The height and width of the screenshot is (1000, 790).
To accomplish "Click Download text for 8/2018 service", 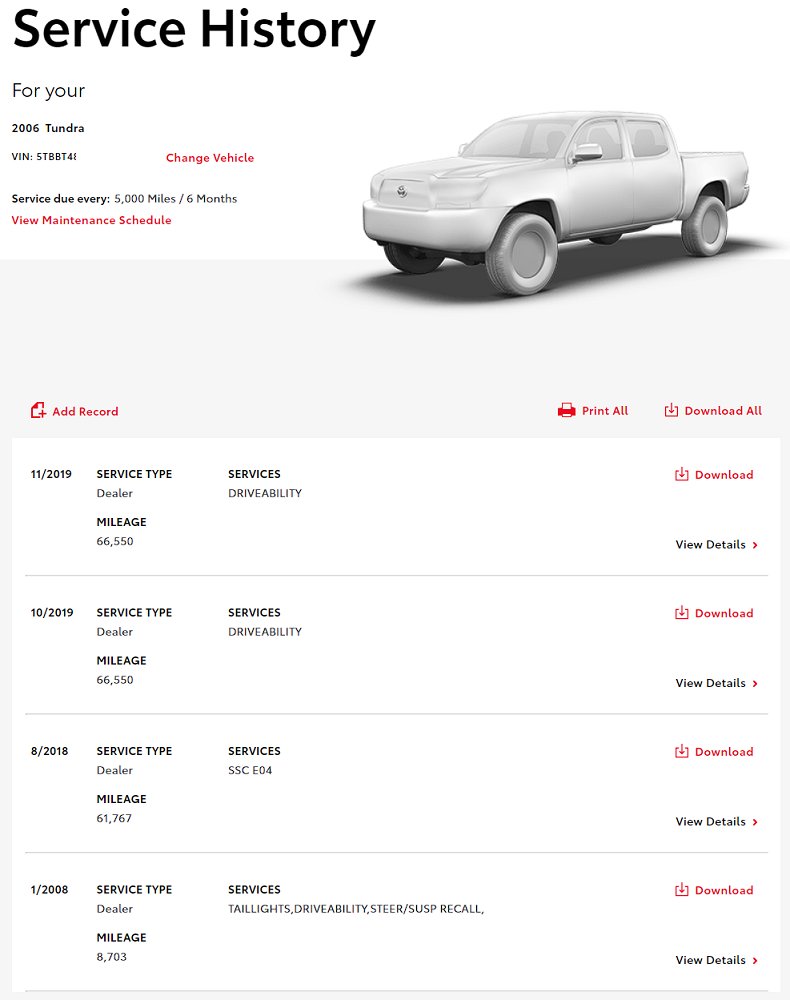I will tap(724, 751).
